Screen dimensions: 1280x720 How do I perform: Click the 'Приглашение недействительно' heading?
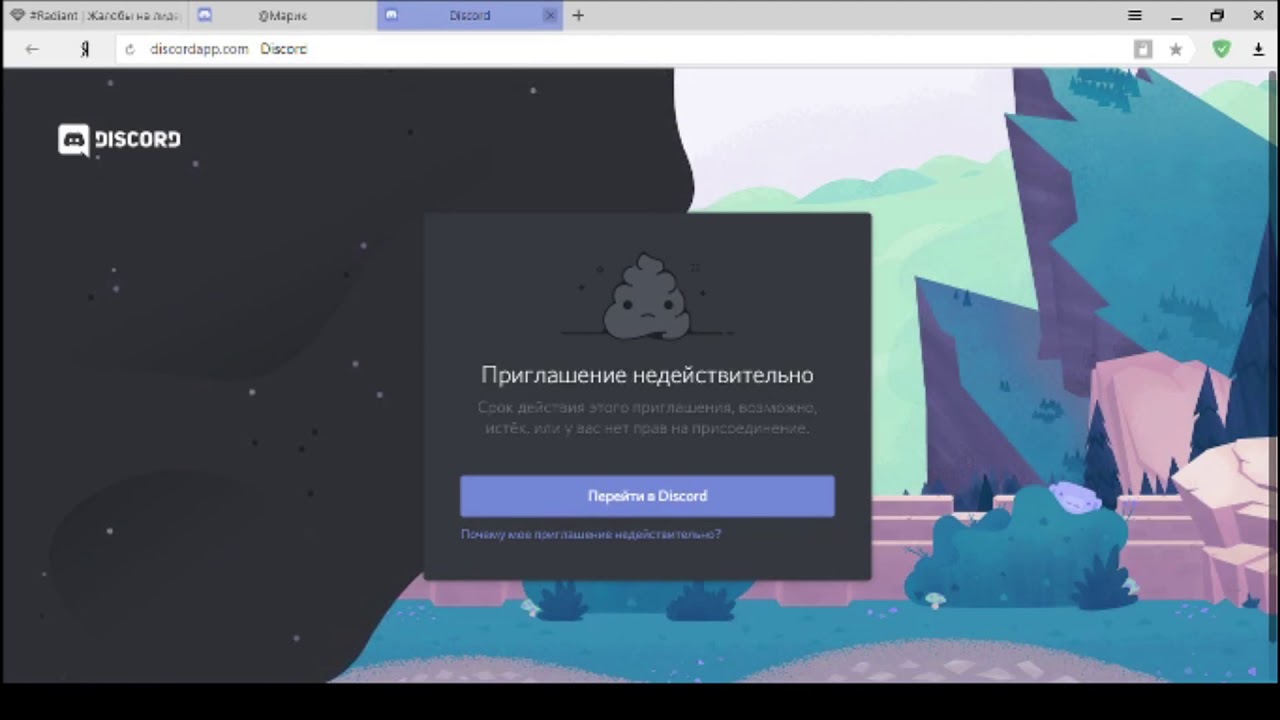click(x=647, y=375)
